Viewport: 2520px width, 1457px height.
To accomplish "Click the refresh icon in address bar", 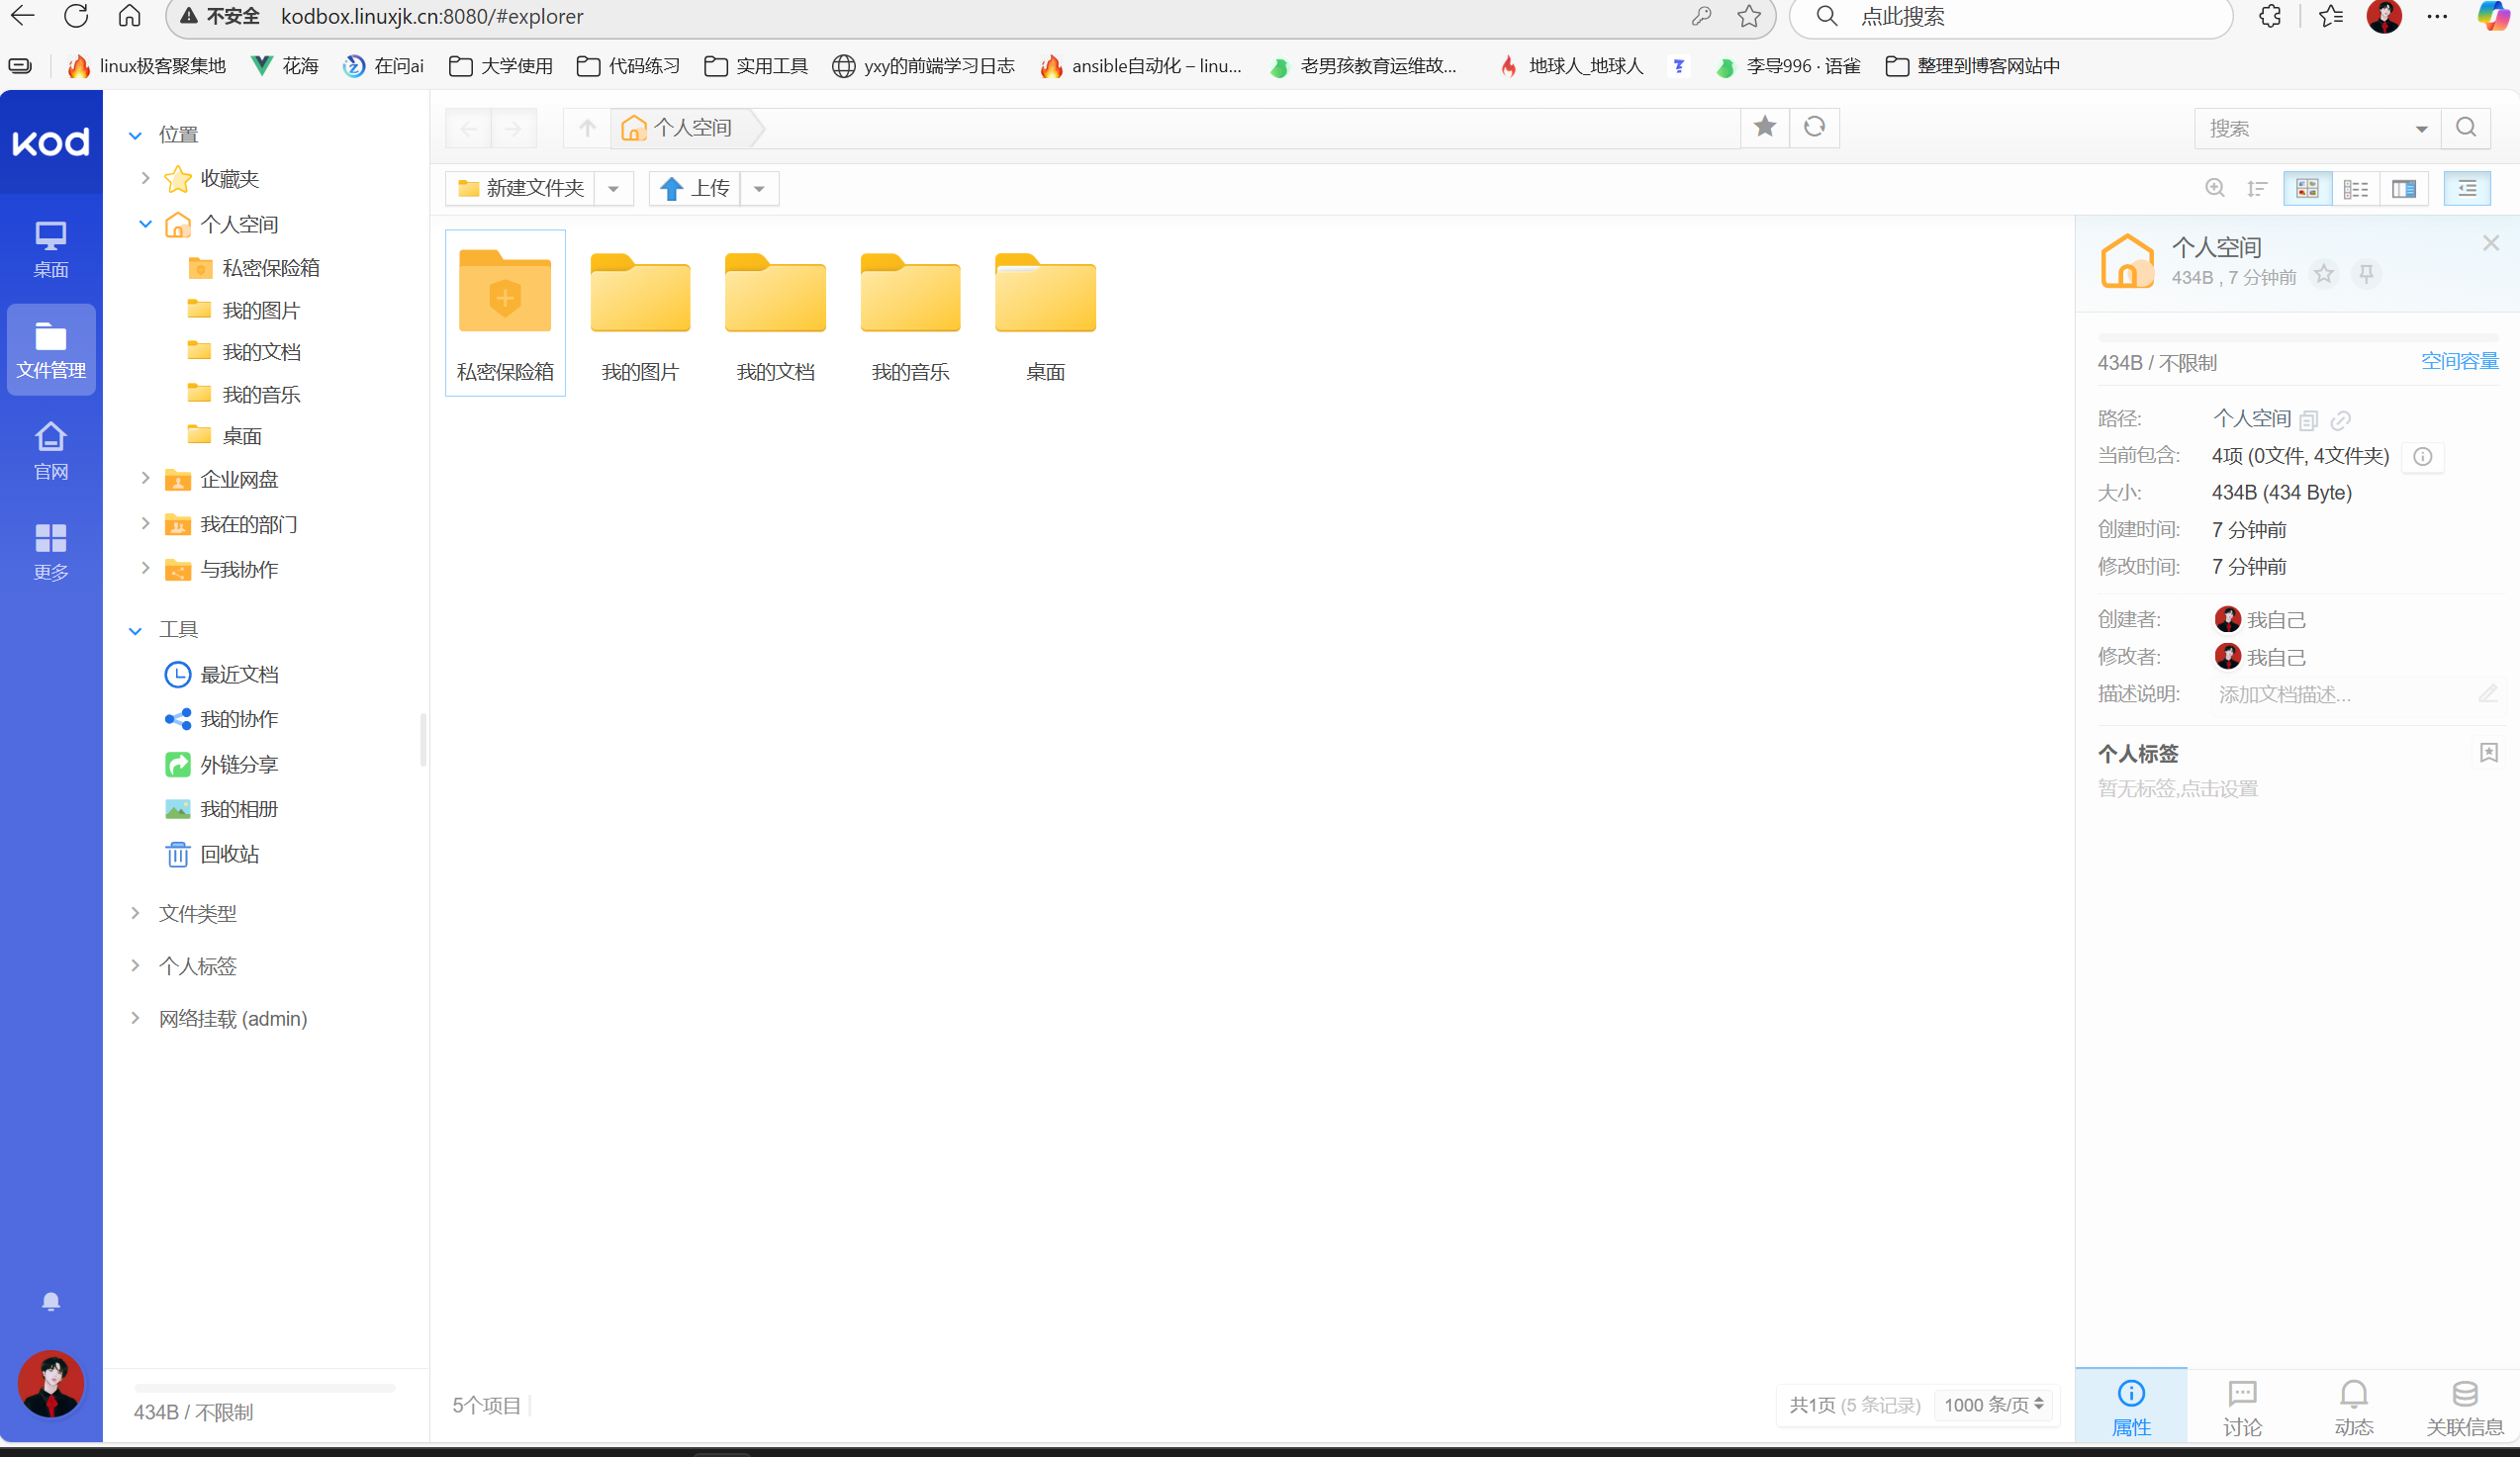I will pyautogui.click(x=1814, y=127).
